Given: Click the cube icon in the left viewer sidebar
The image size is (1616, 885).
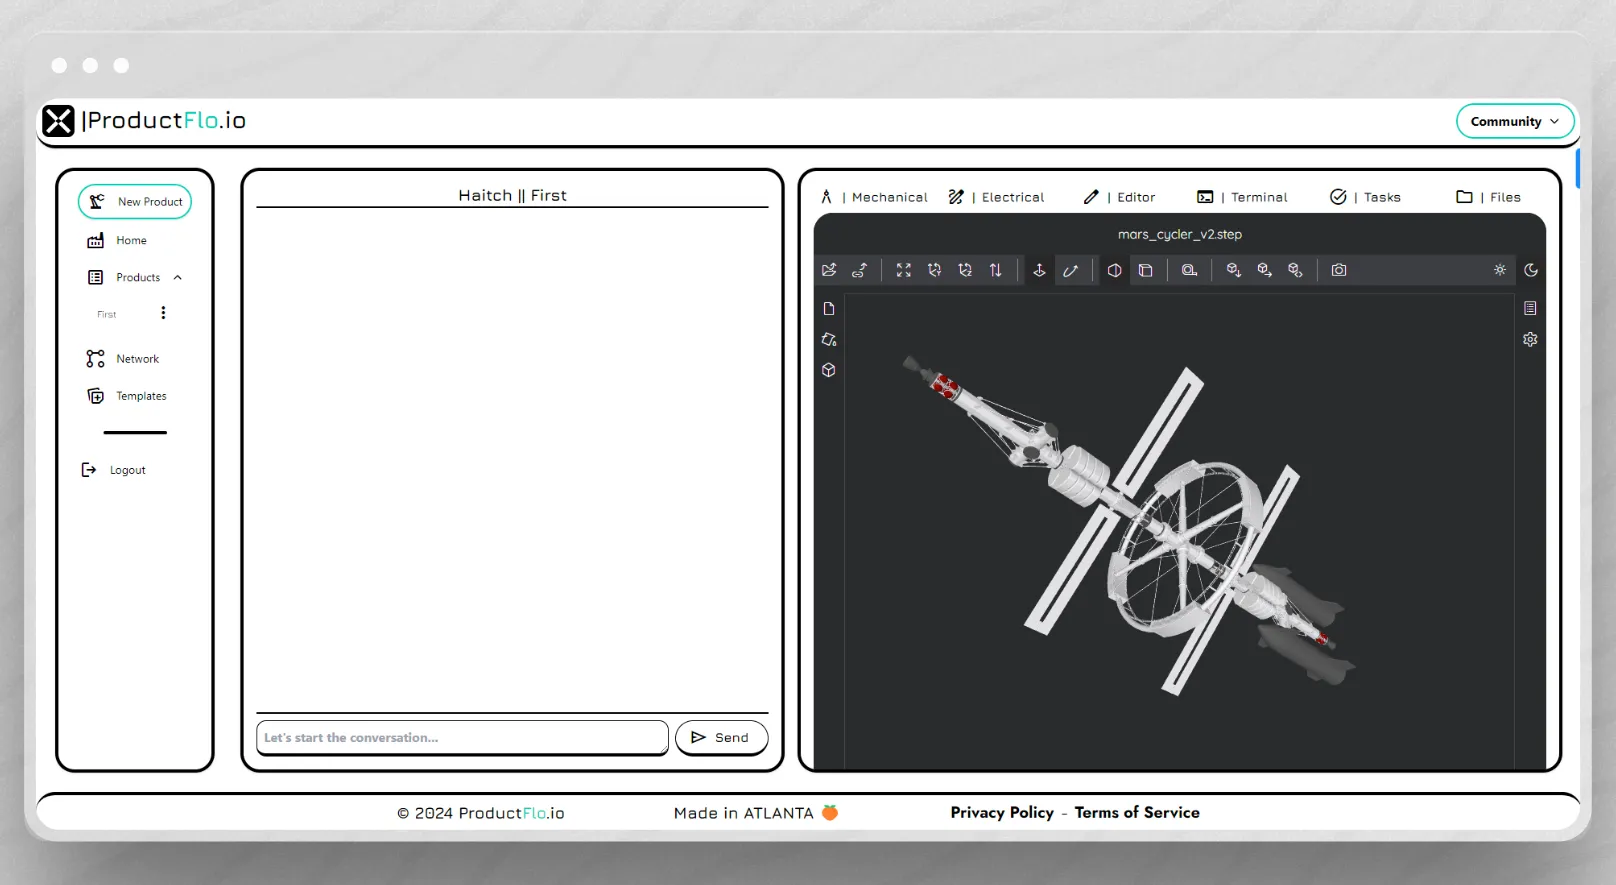Looking at the screenshot, I should click(x=829, y=370).
